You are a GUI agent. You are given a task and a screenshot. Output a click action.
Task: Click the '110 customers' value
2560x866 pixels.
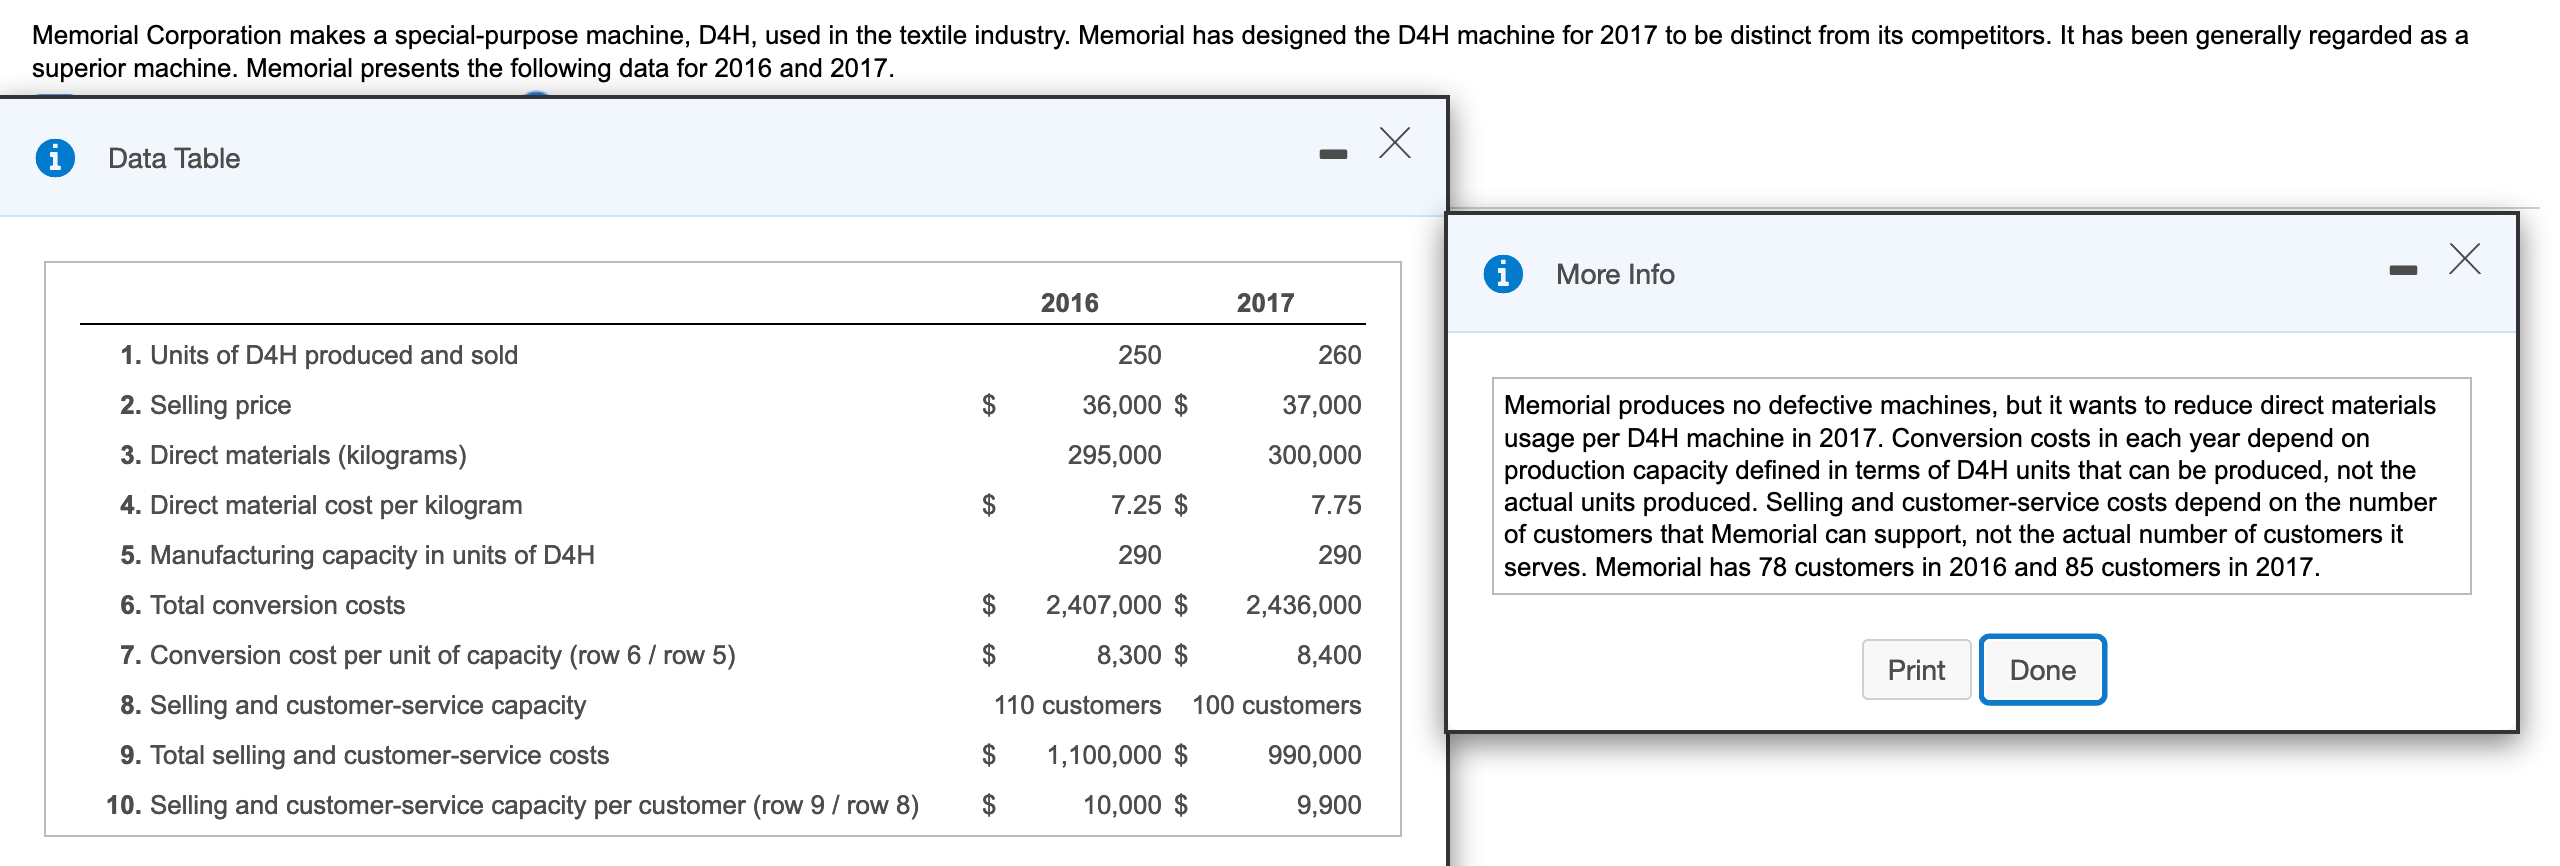tap(1077, 705)
